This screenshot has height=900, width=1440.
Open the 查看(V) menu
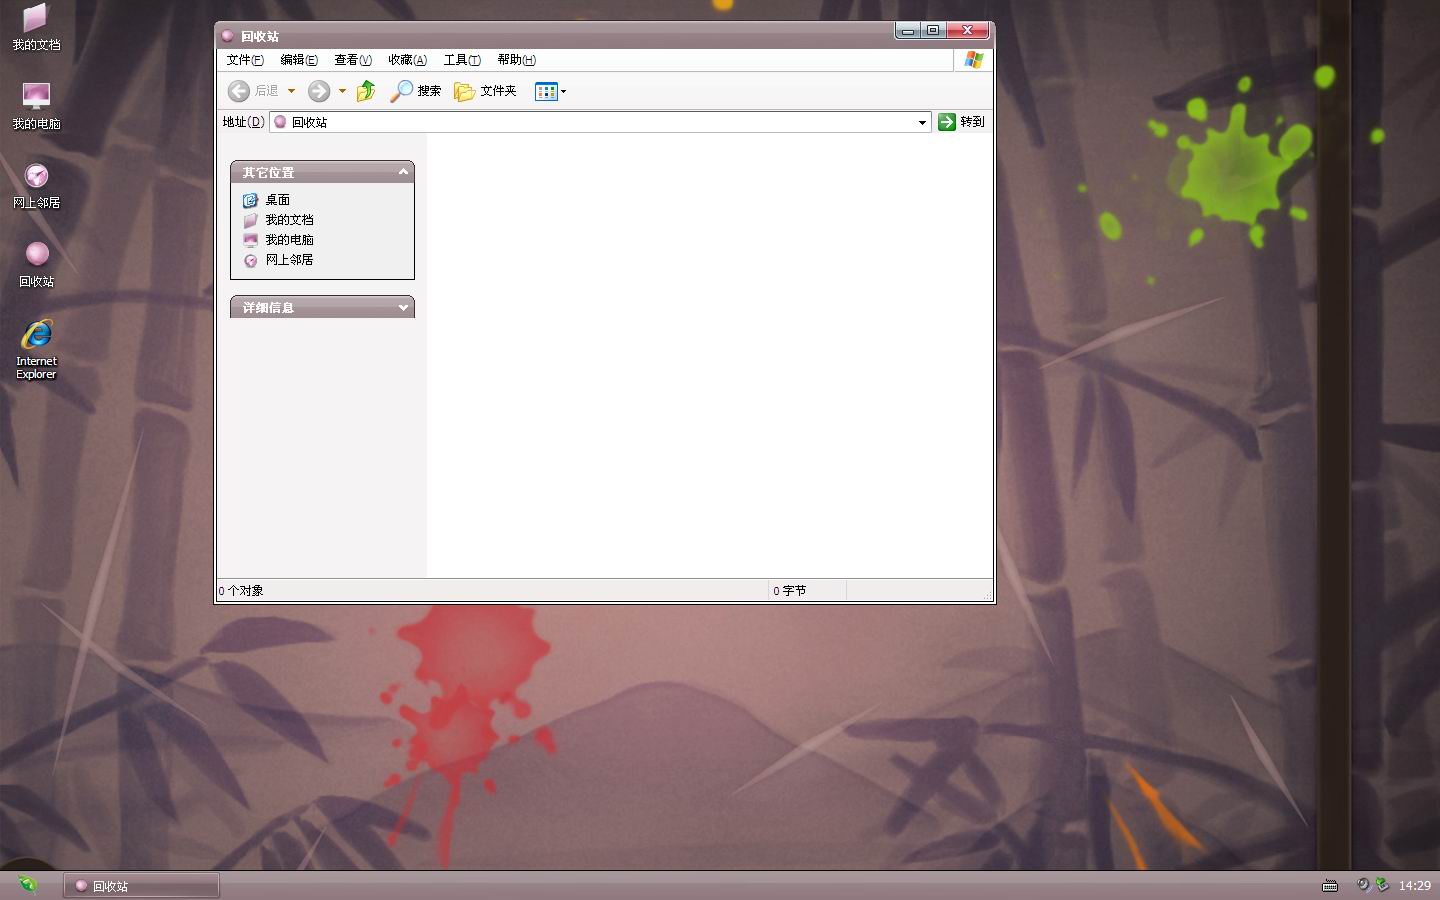tap(353, 60)
